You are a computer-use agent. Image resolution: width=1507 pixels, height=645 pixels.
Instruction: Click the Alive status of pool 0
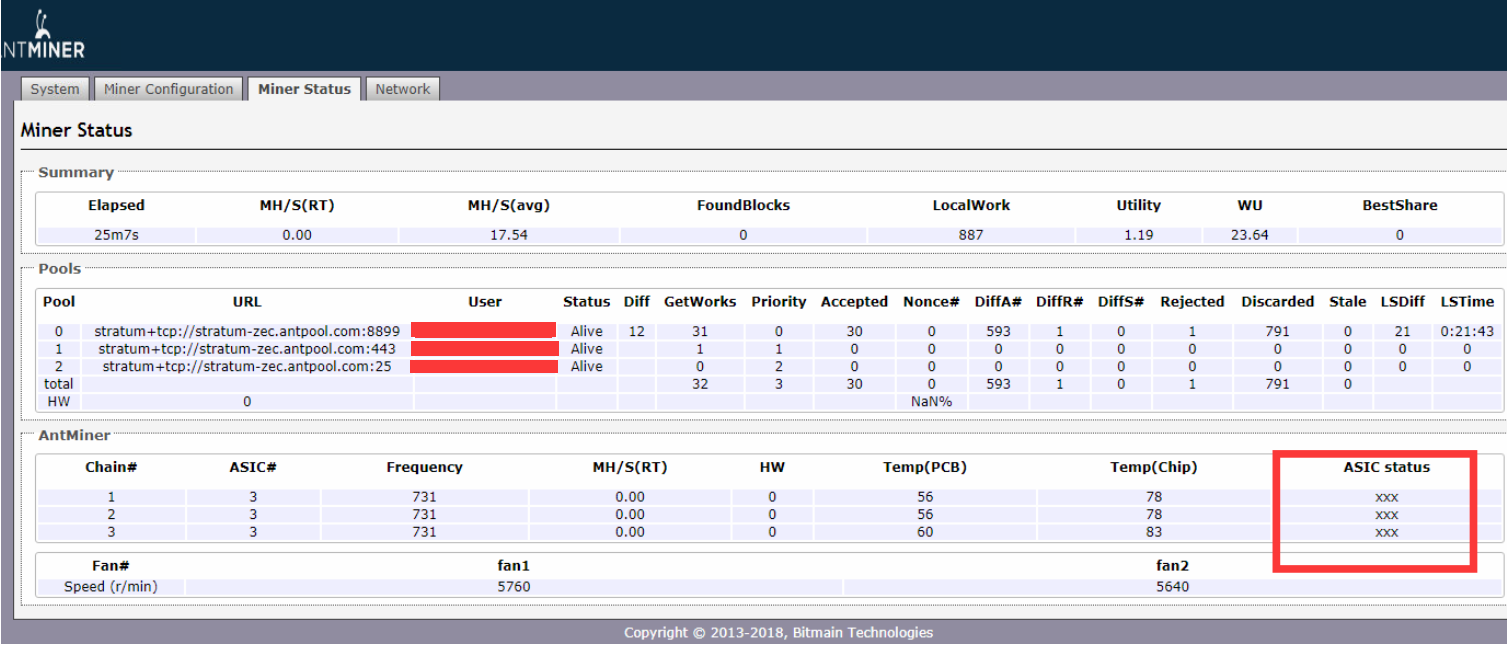pos(587,331)
